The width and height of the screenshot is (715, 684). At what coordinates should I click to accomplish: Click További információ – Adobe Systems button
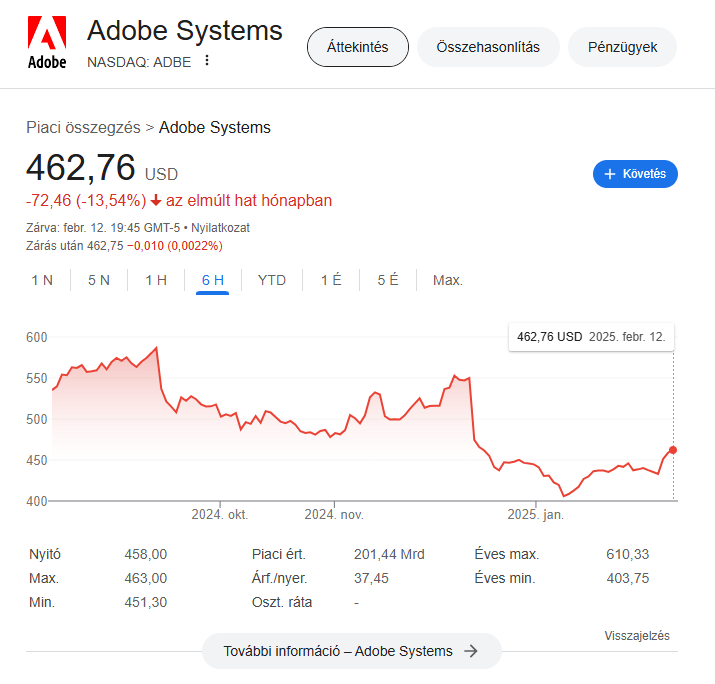(x=352, y=651)
